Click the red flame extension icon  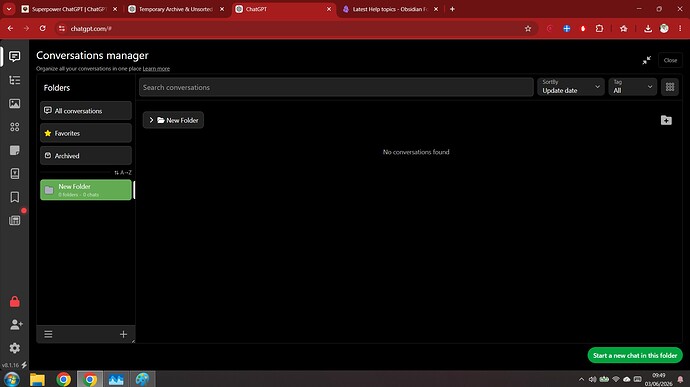pos(583,29)
